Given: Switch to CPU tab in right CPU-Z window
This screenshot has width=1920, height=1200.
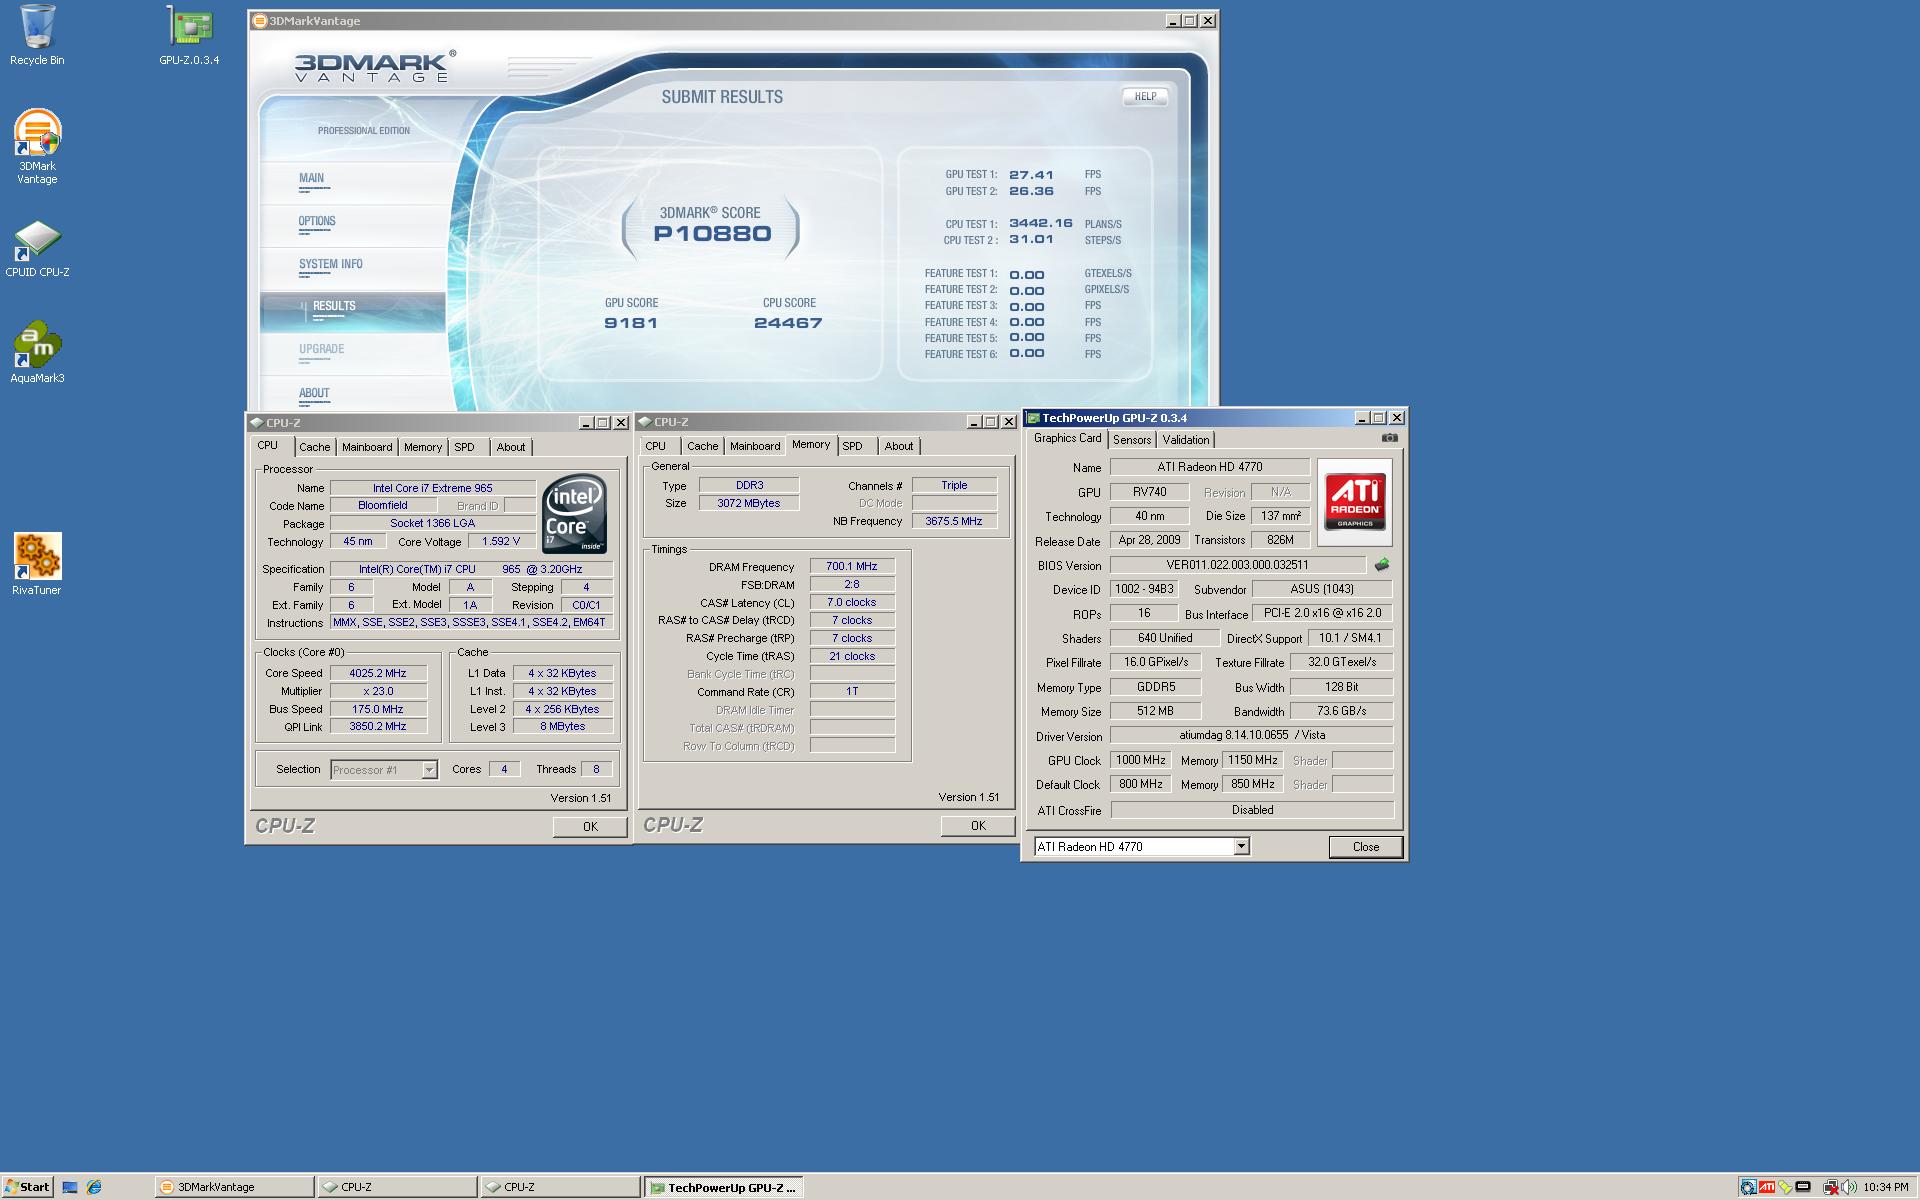Looking at the screenshot, I should point(656,446).
